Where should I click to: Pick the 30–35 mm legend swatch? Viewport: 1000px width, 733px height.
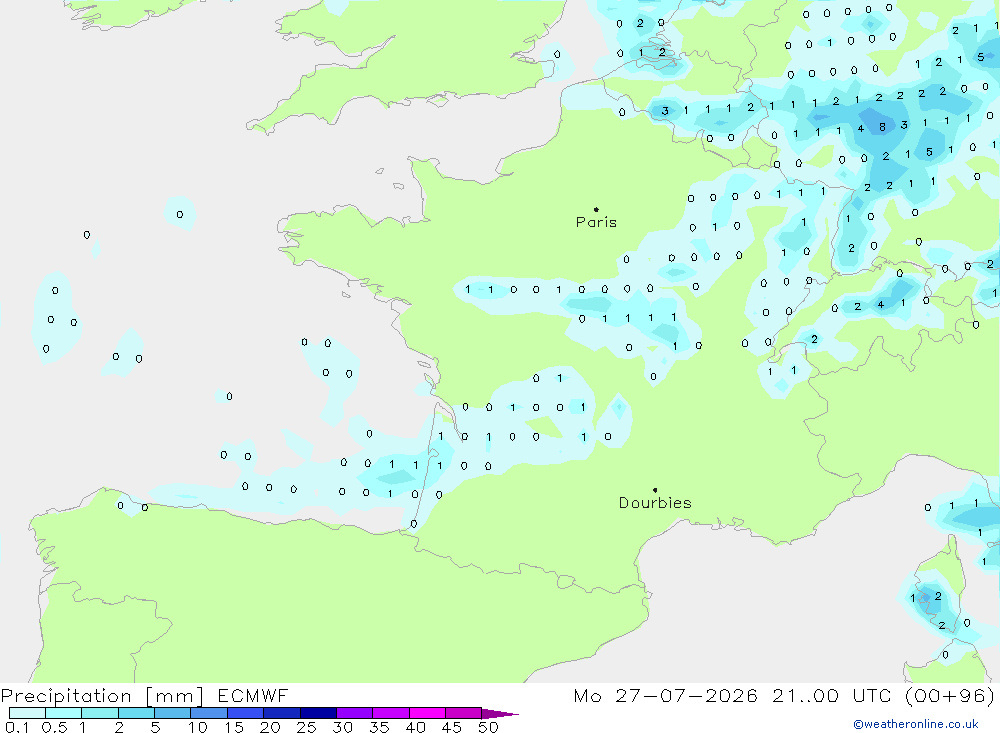(355, 713)
